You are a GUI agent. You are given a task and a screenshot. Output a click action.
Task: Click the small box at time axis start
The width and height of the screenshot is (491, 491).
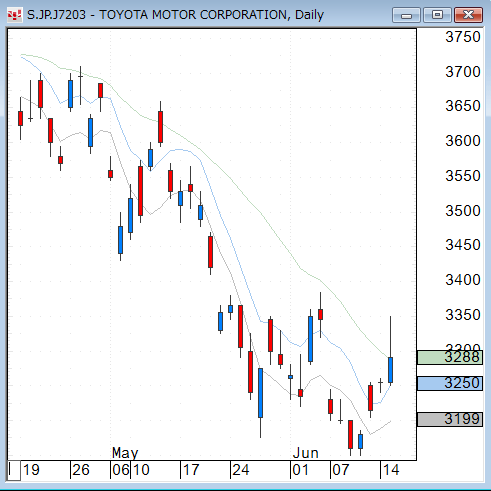(14, 471)
